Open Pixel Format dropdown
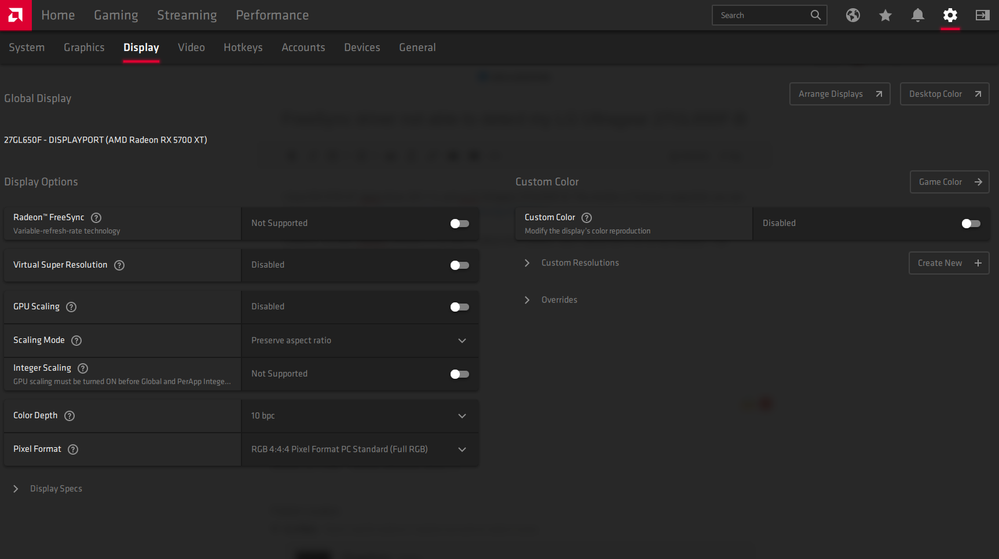999x559 pixels. click(360, 449)
